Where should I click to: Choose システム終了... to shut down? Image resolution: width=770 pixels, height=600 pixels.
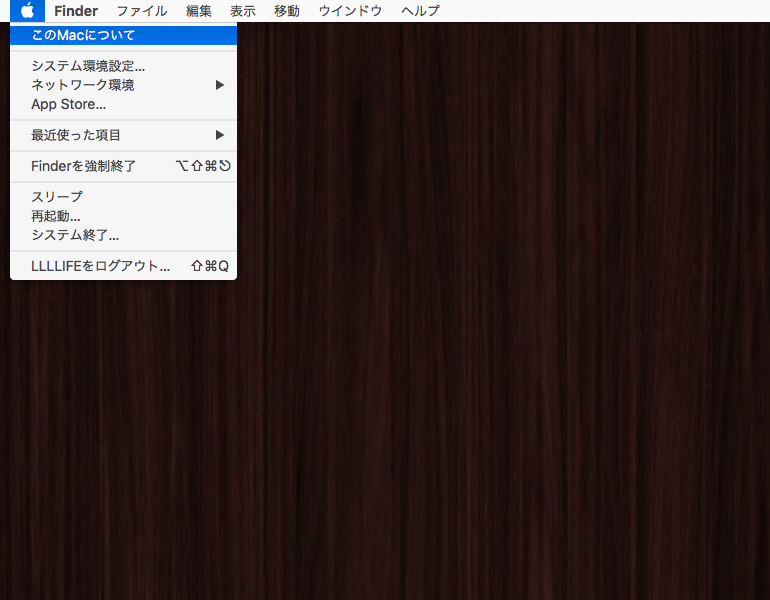pos(75,235)
